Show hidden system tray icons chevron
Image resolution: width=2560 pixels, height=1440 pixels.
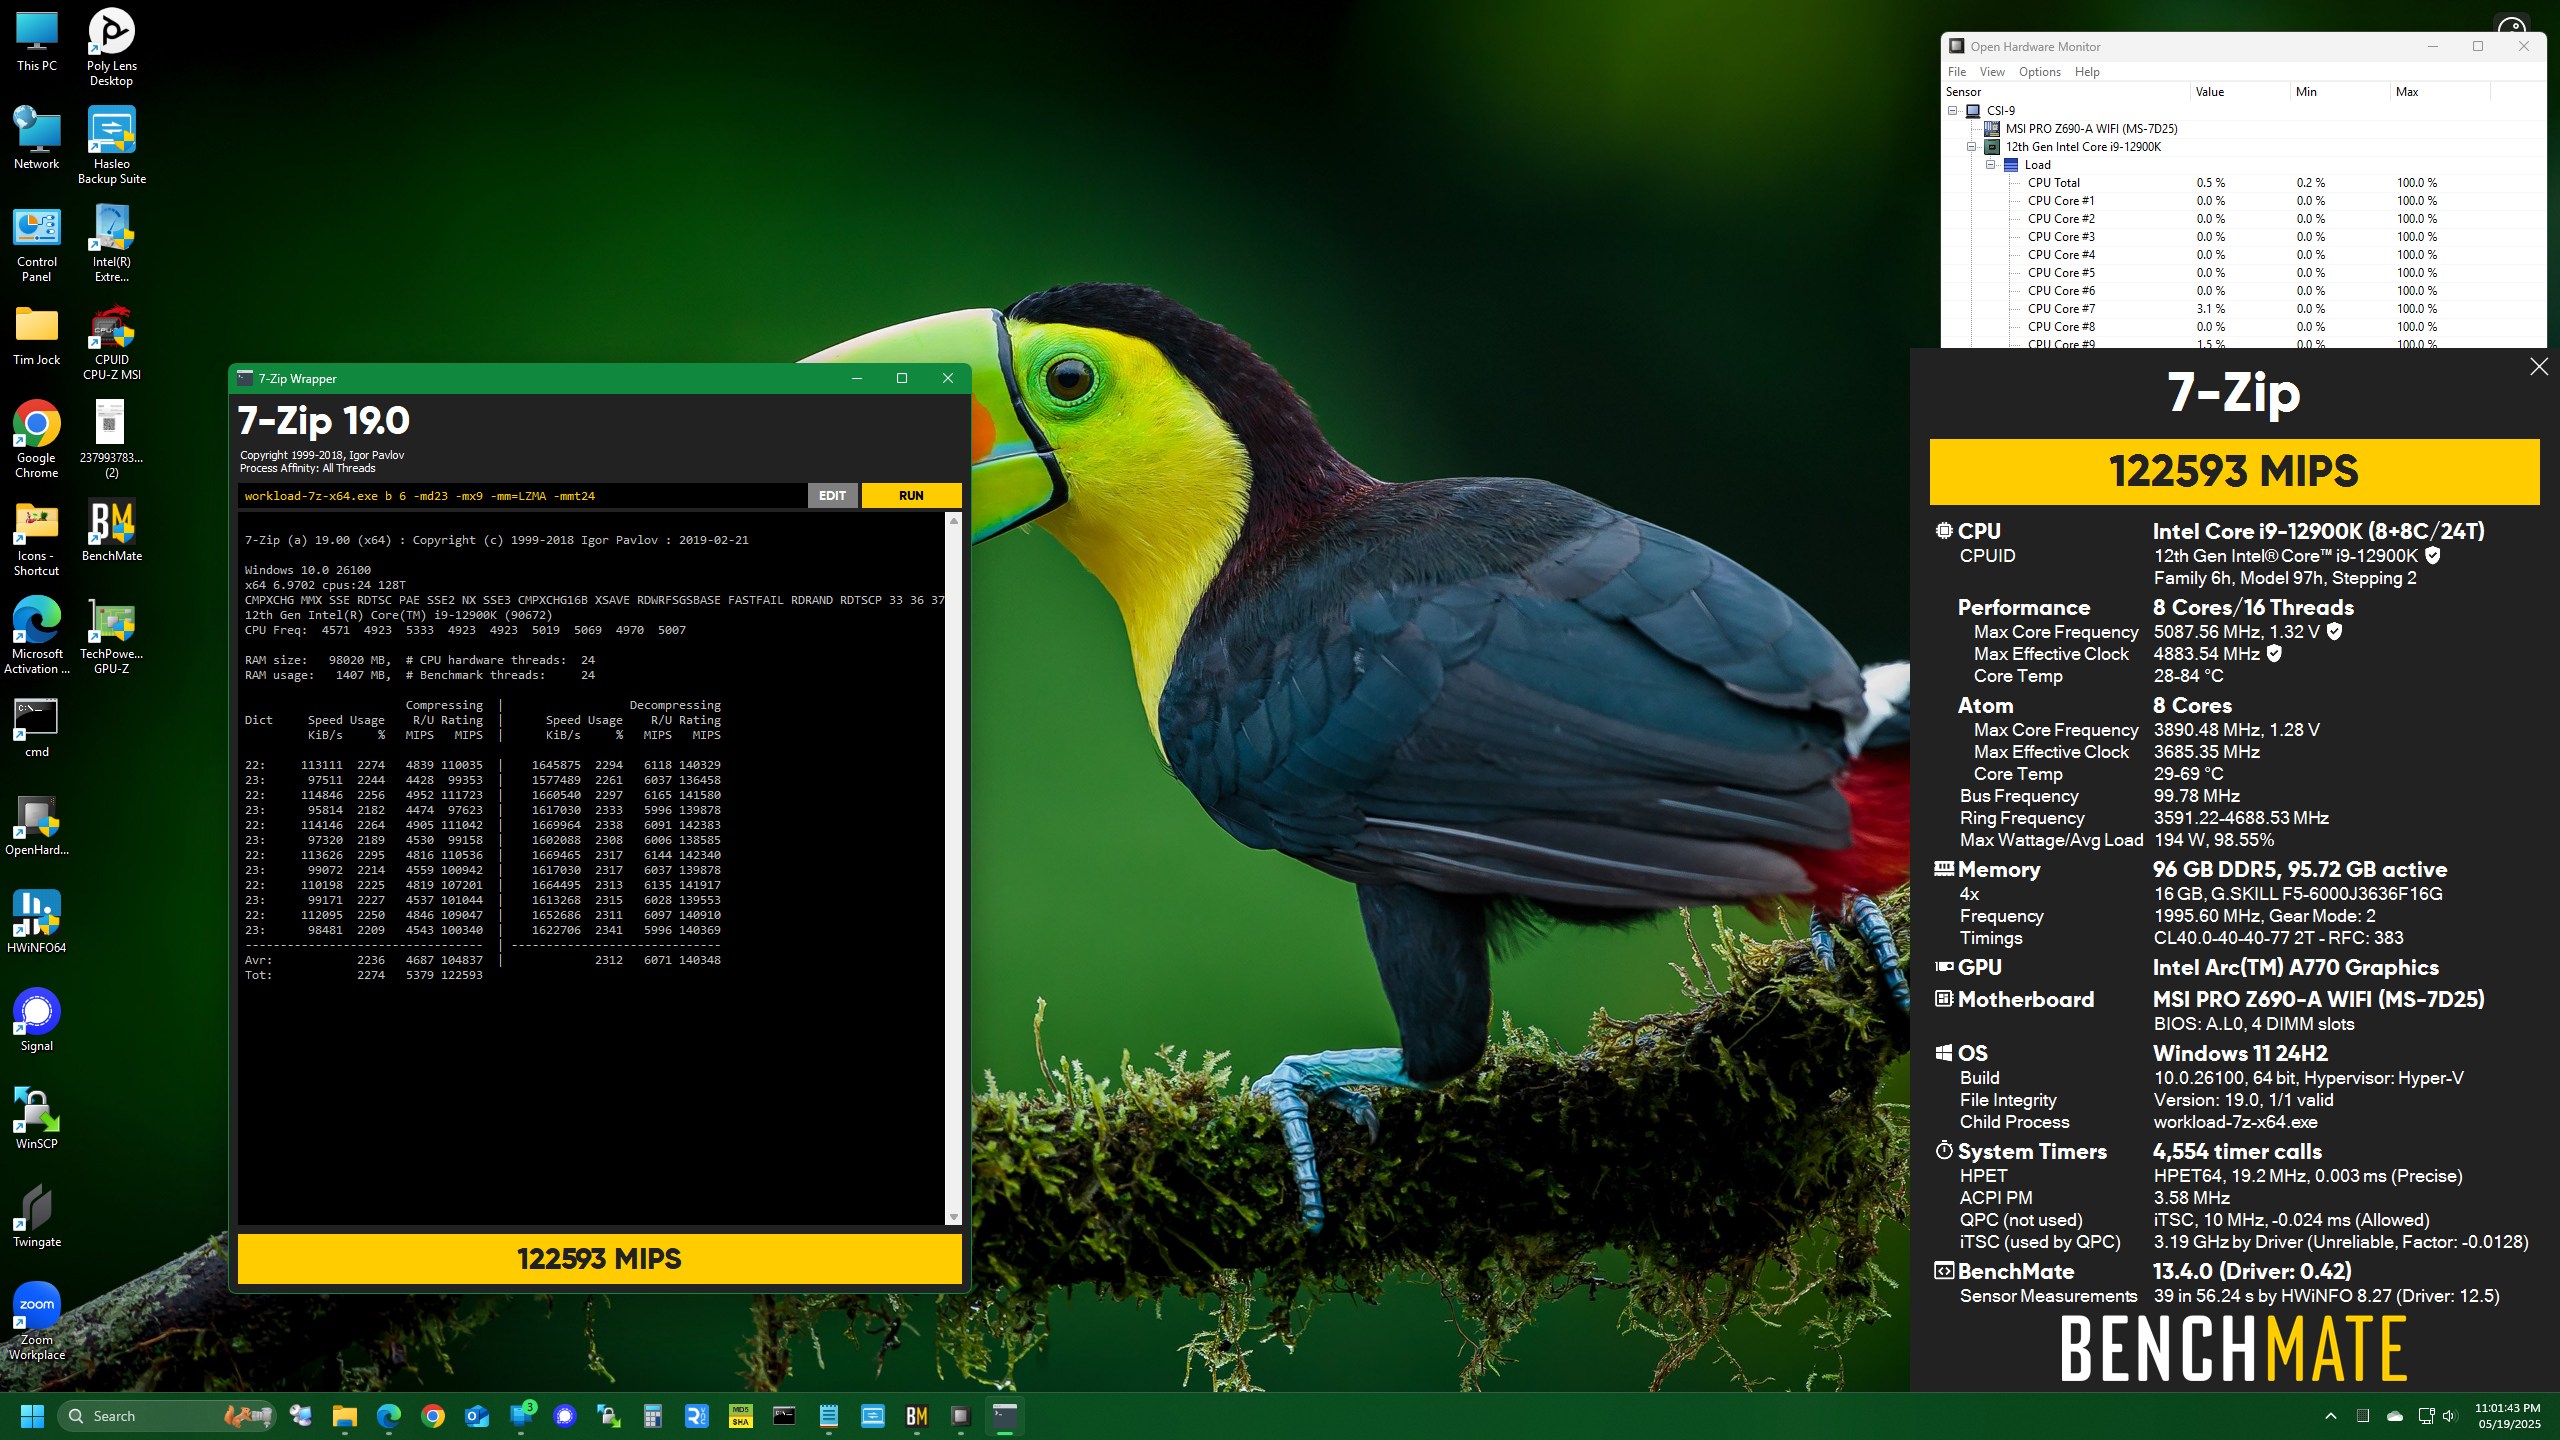click(x=2331, y=1416)
